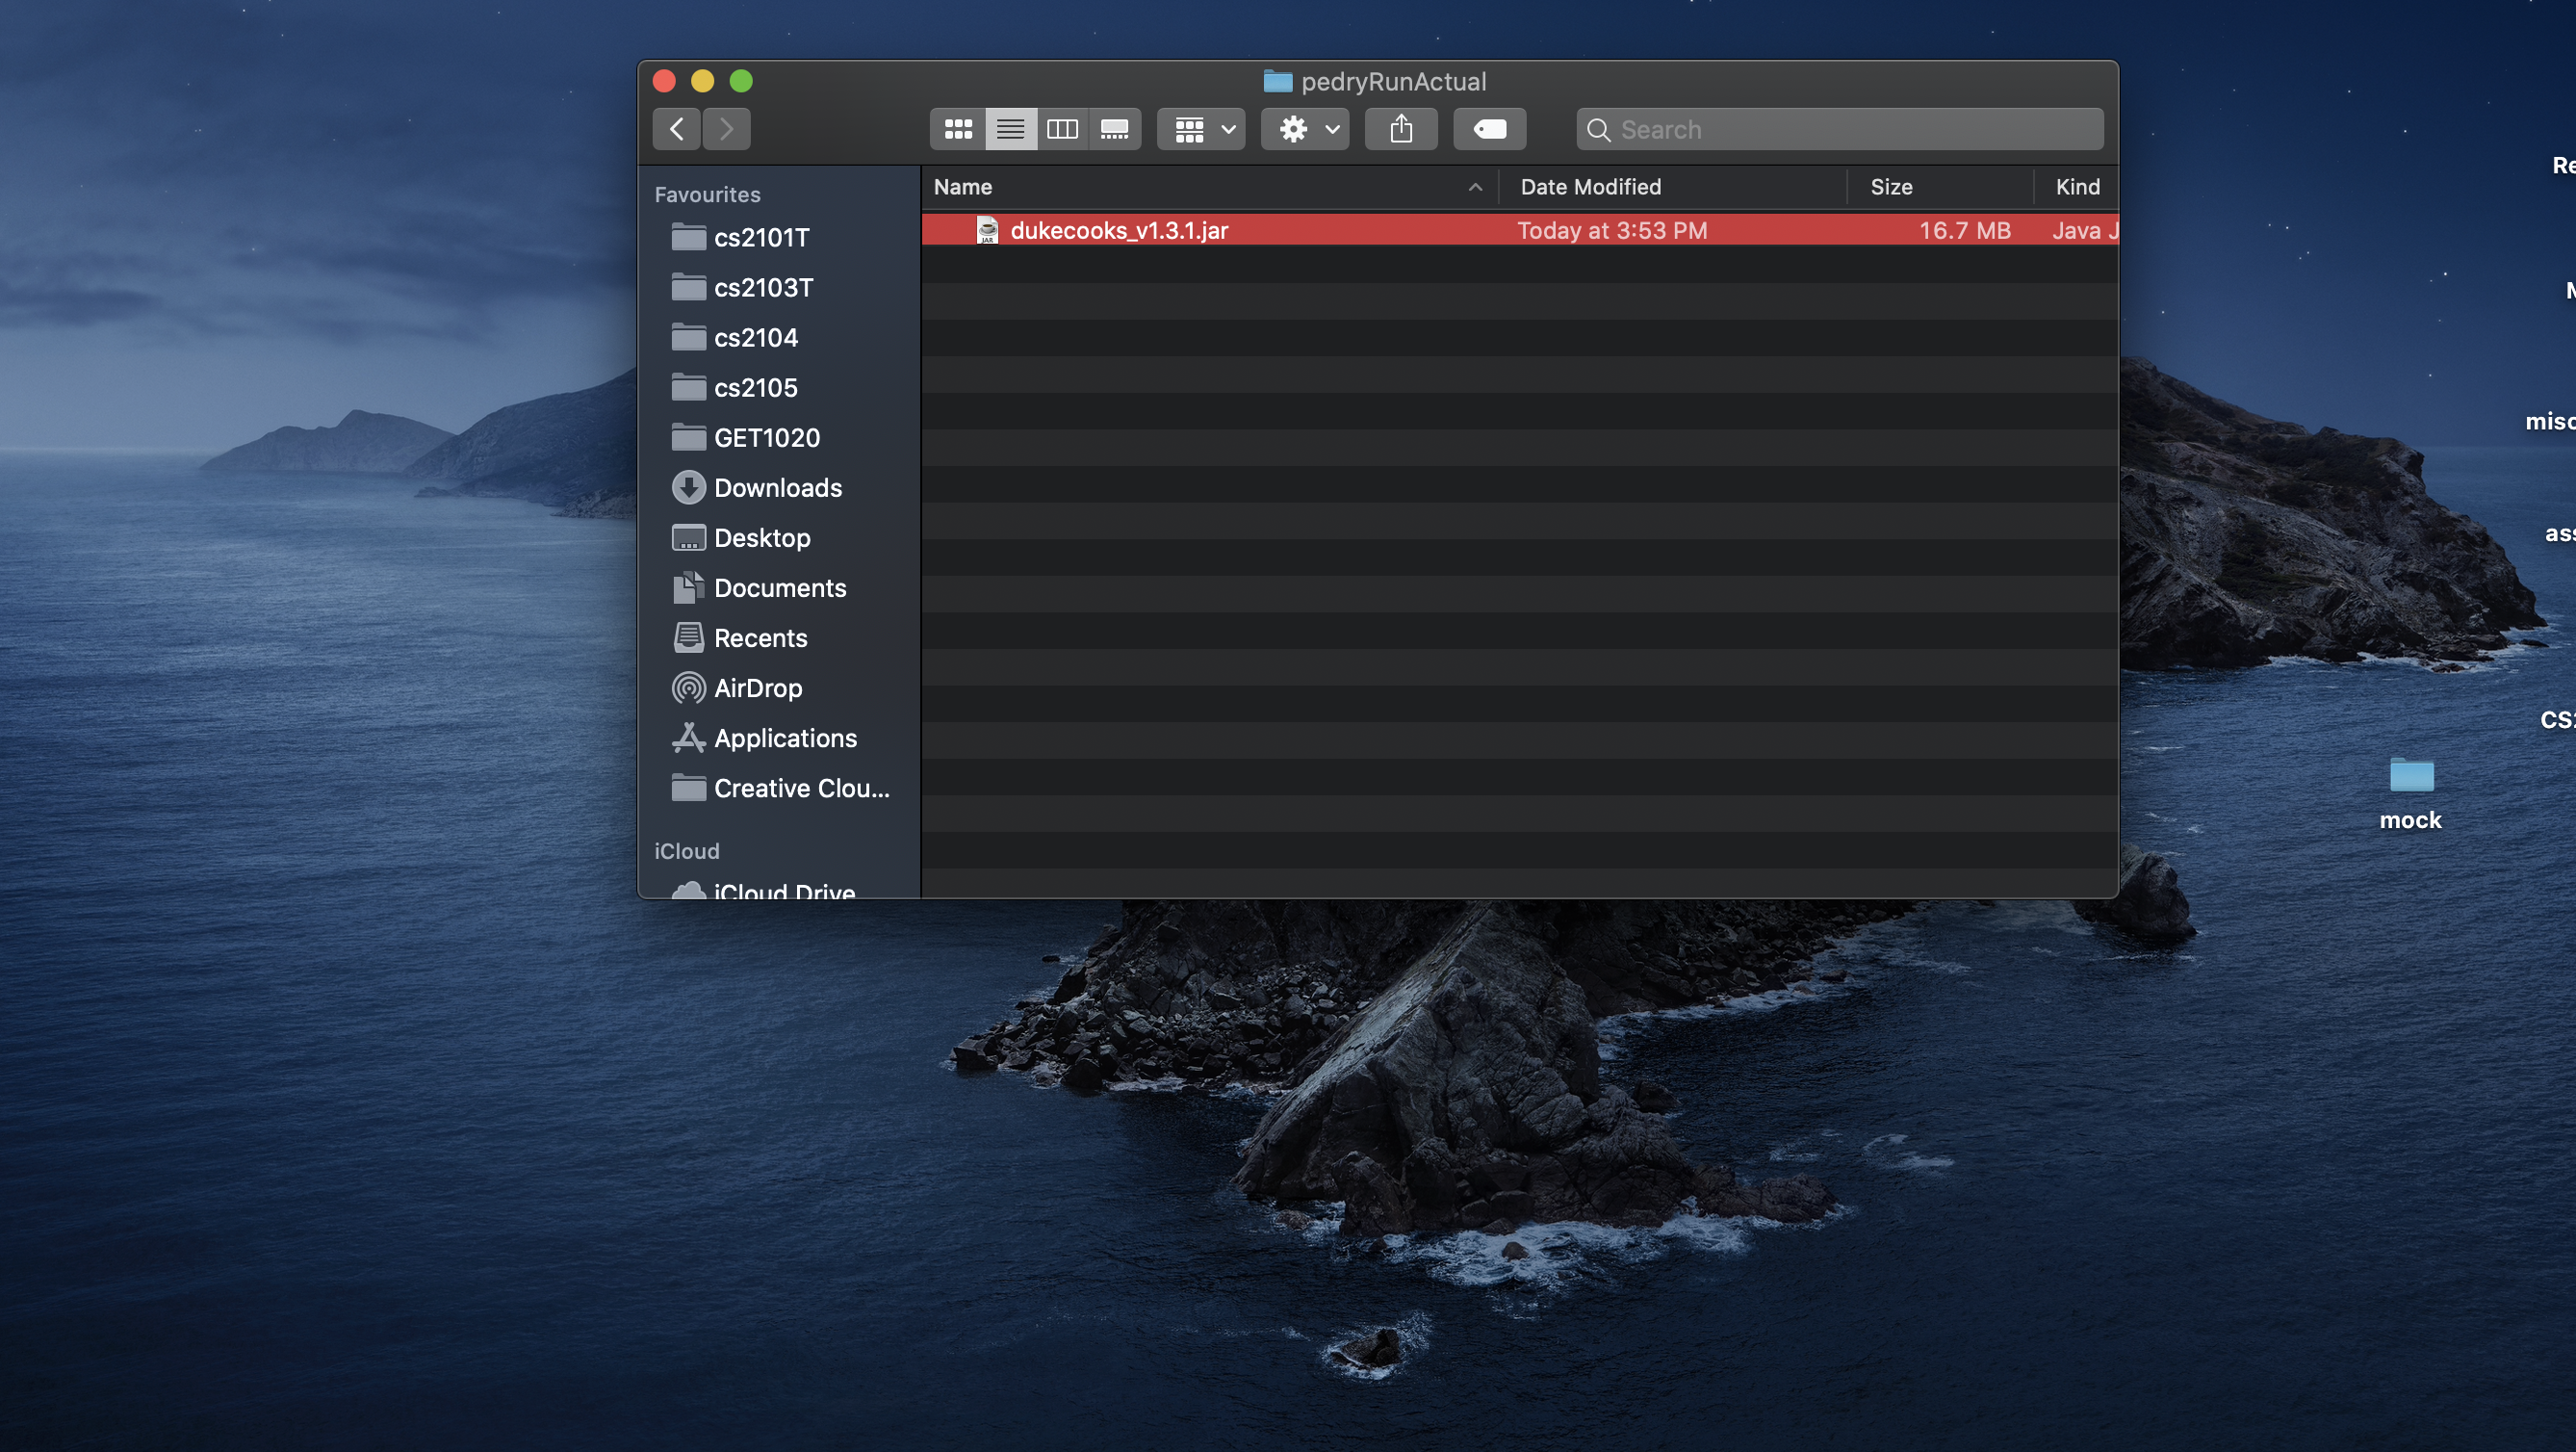Select the mock folder on desktop
This screenshot has height=1452, width=2576.
point(2410,776)
